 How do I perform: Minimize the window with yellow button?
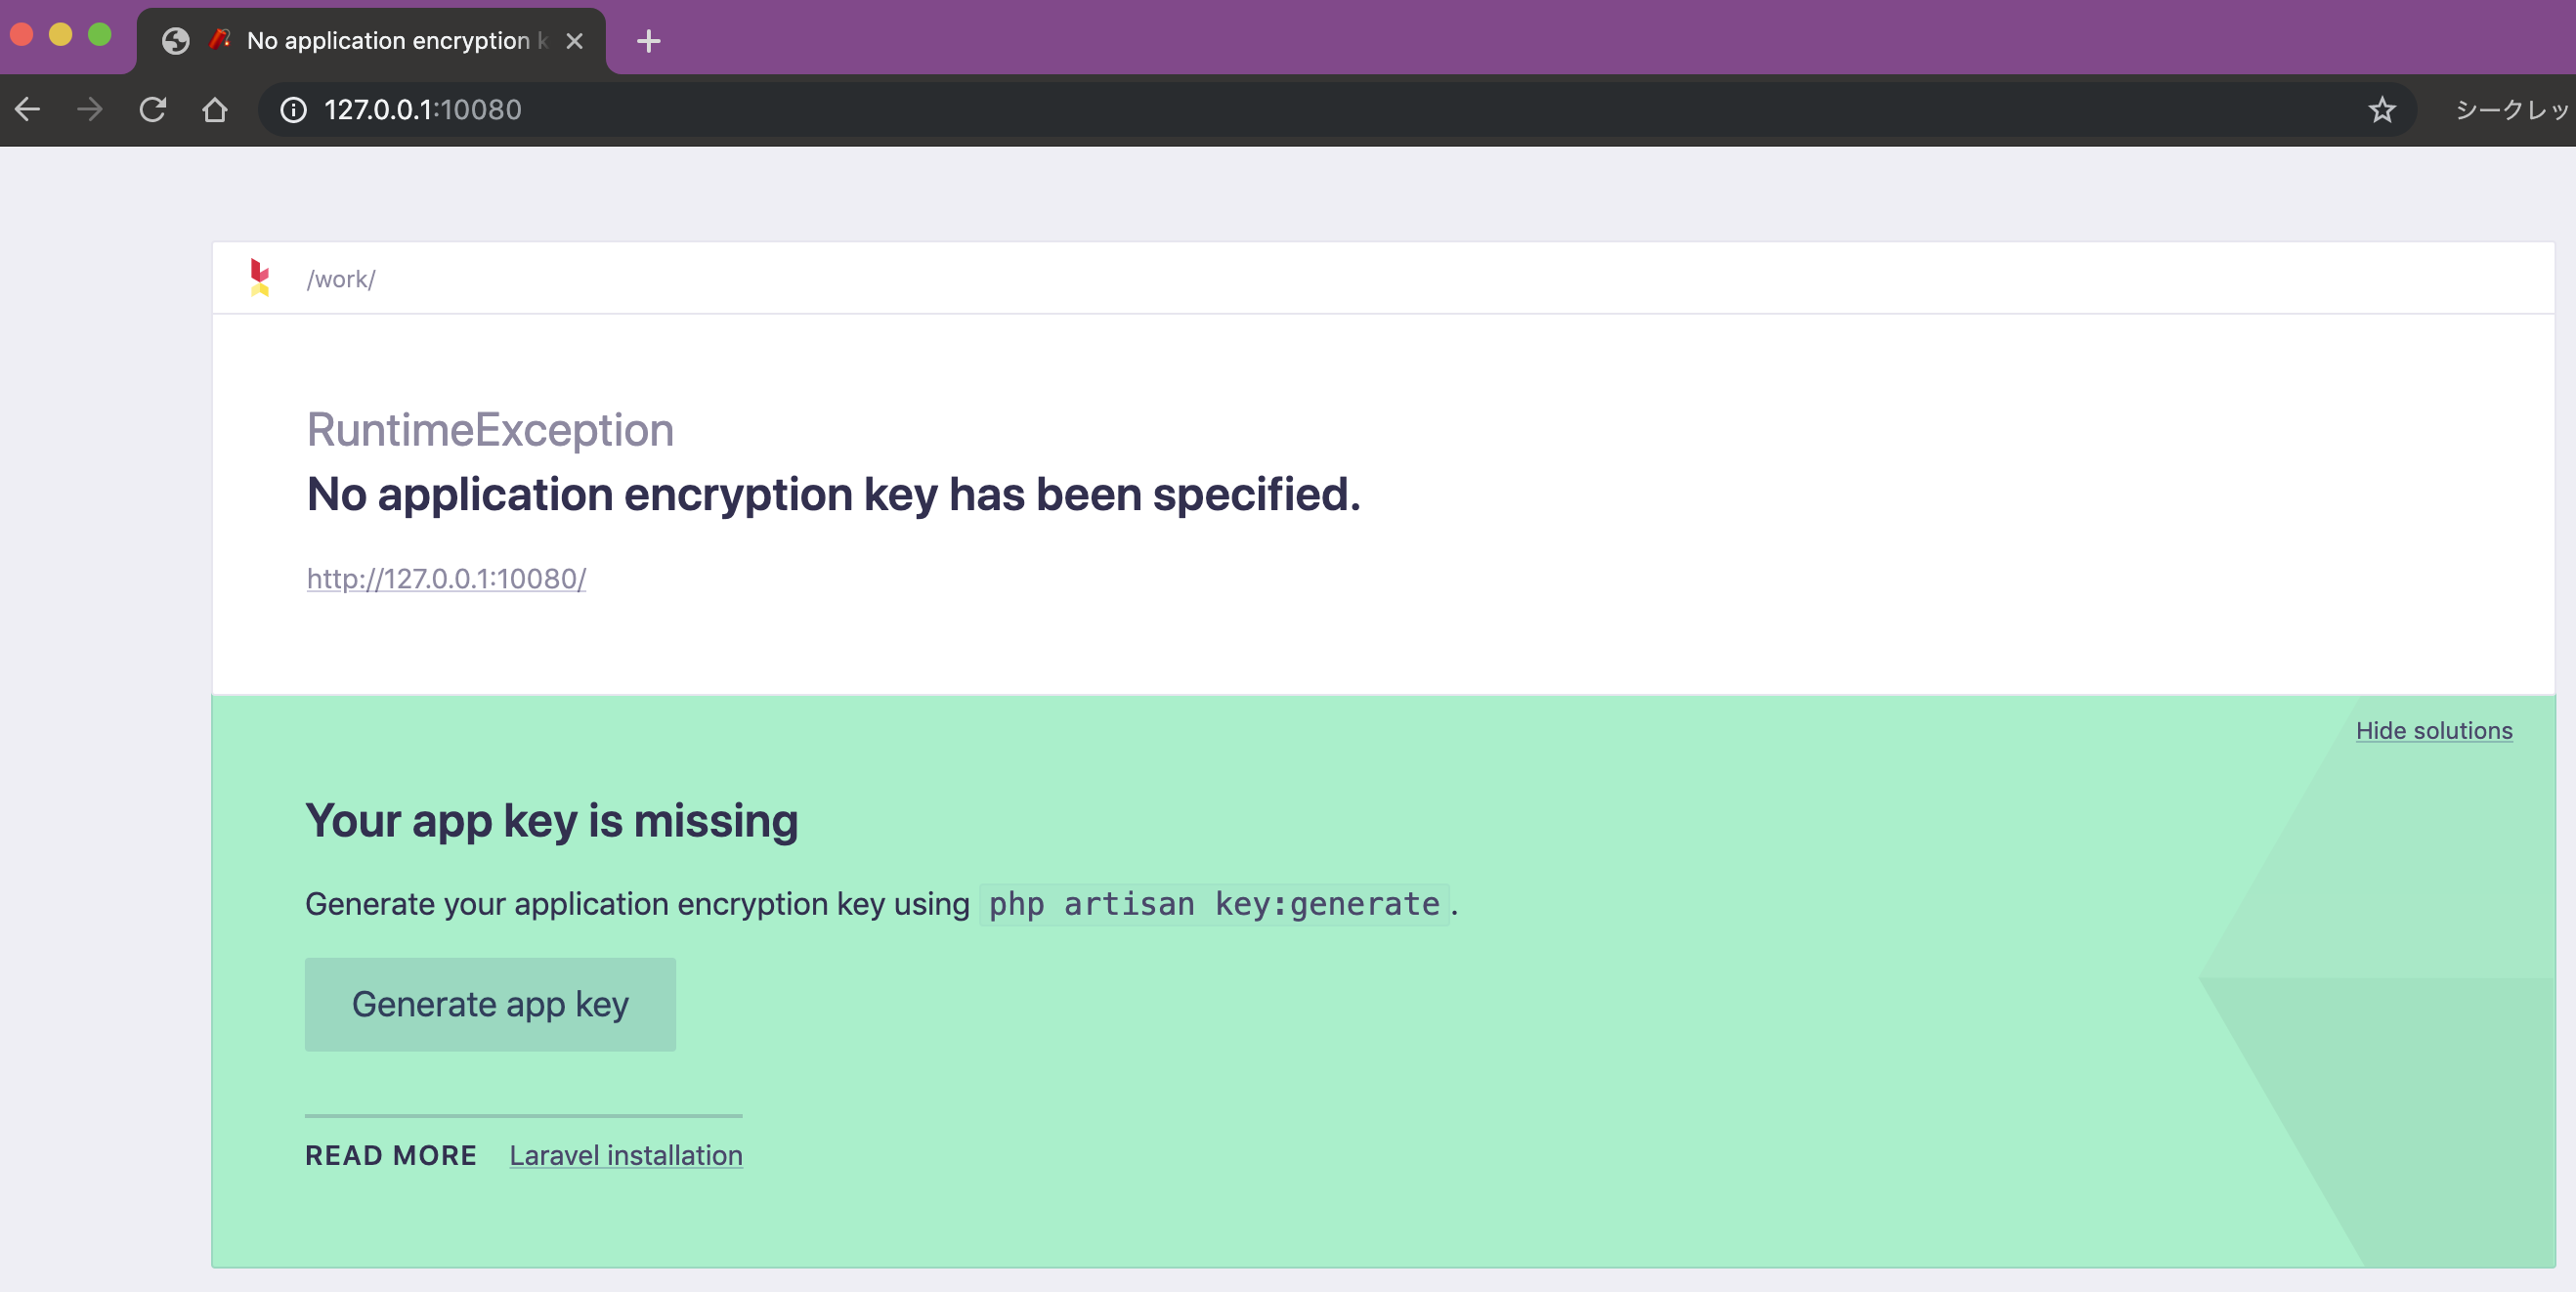[x=61, y=35]
